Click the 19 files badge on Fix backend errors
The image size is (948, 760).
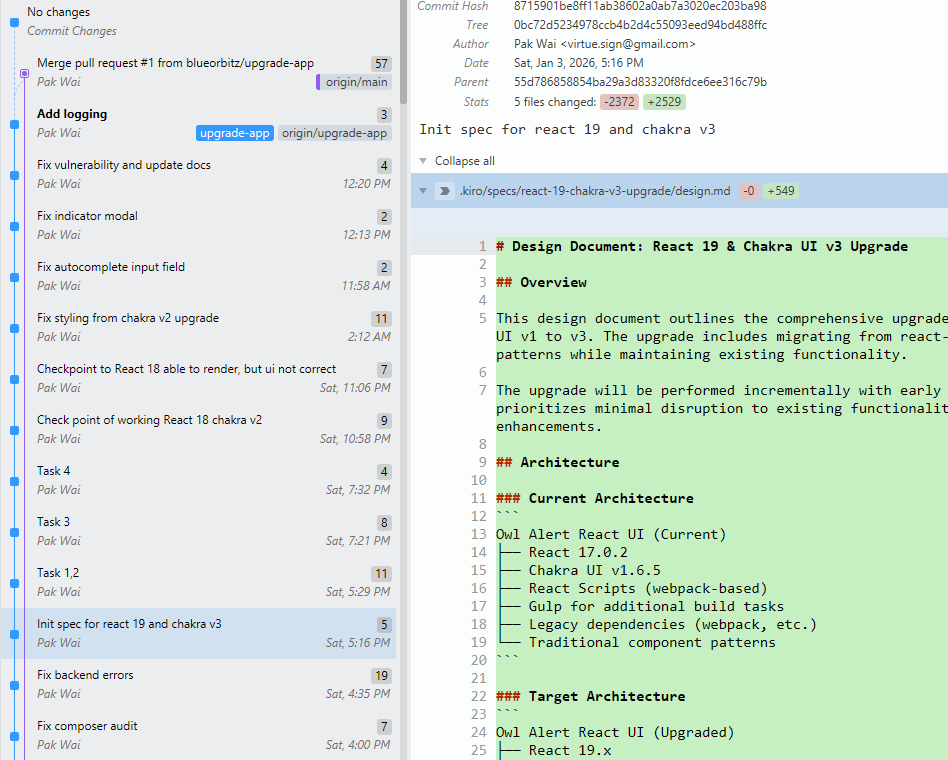[x=381, y=676]
